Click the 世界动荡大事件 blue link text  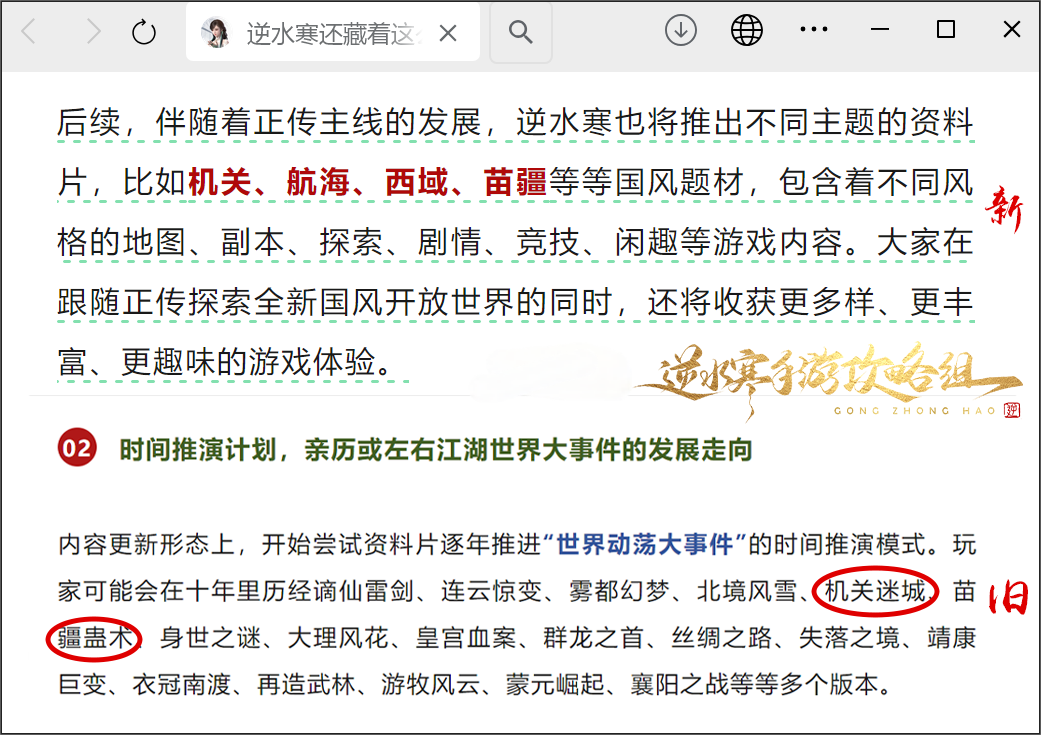click(x=645, y=544)
